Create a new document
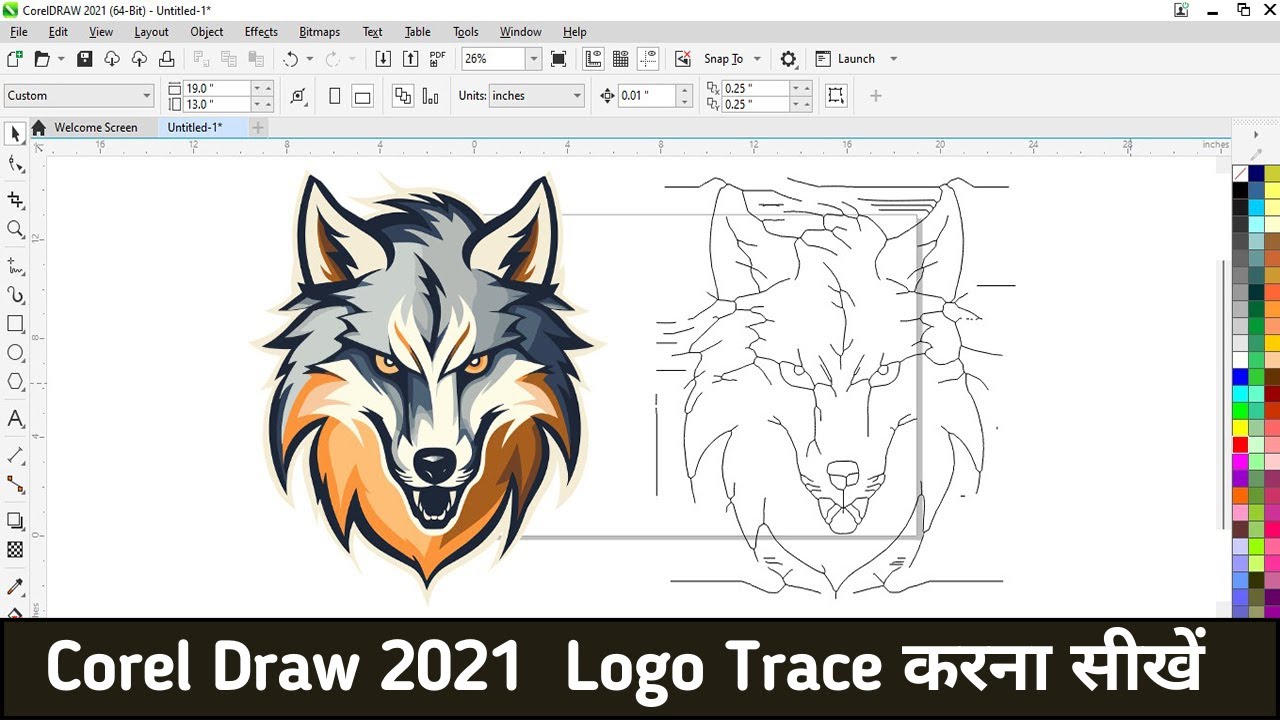Image resolution: width=1280 pixels, height=720 pixels. coord(15,59)
